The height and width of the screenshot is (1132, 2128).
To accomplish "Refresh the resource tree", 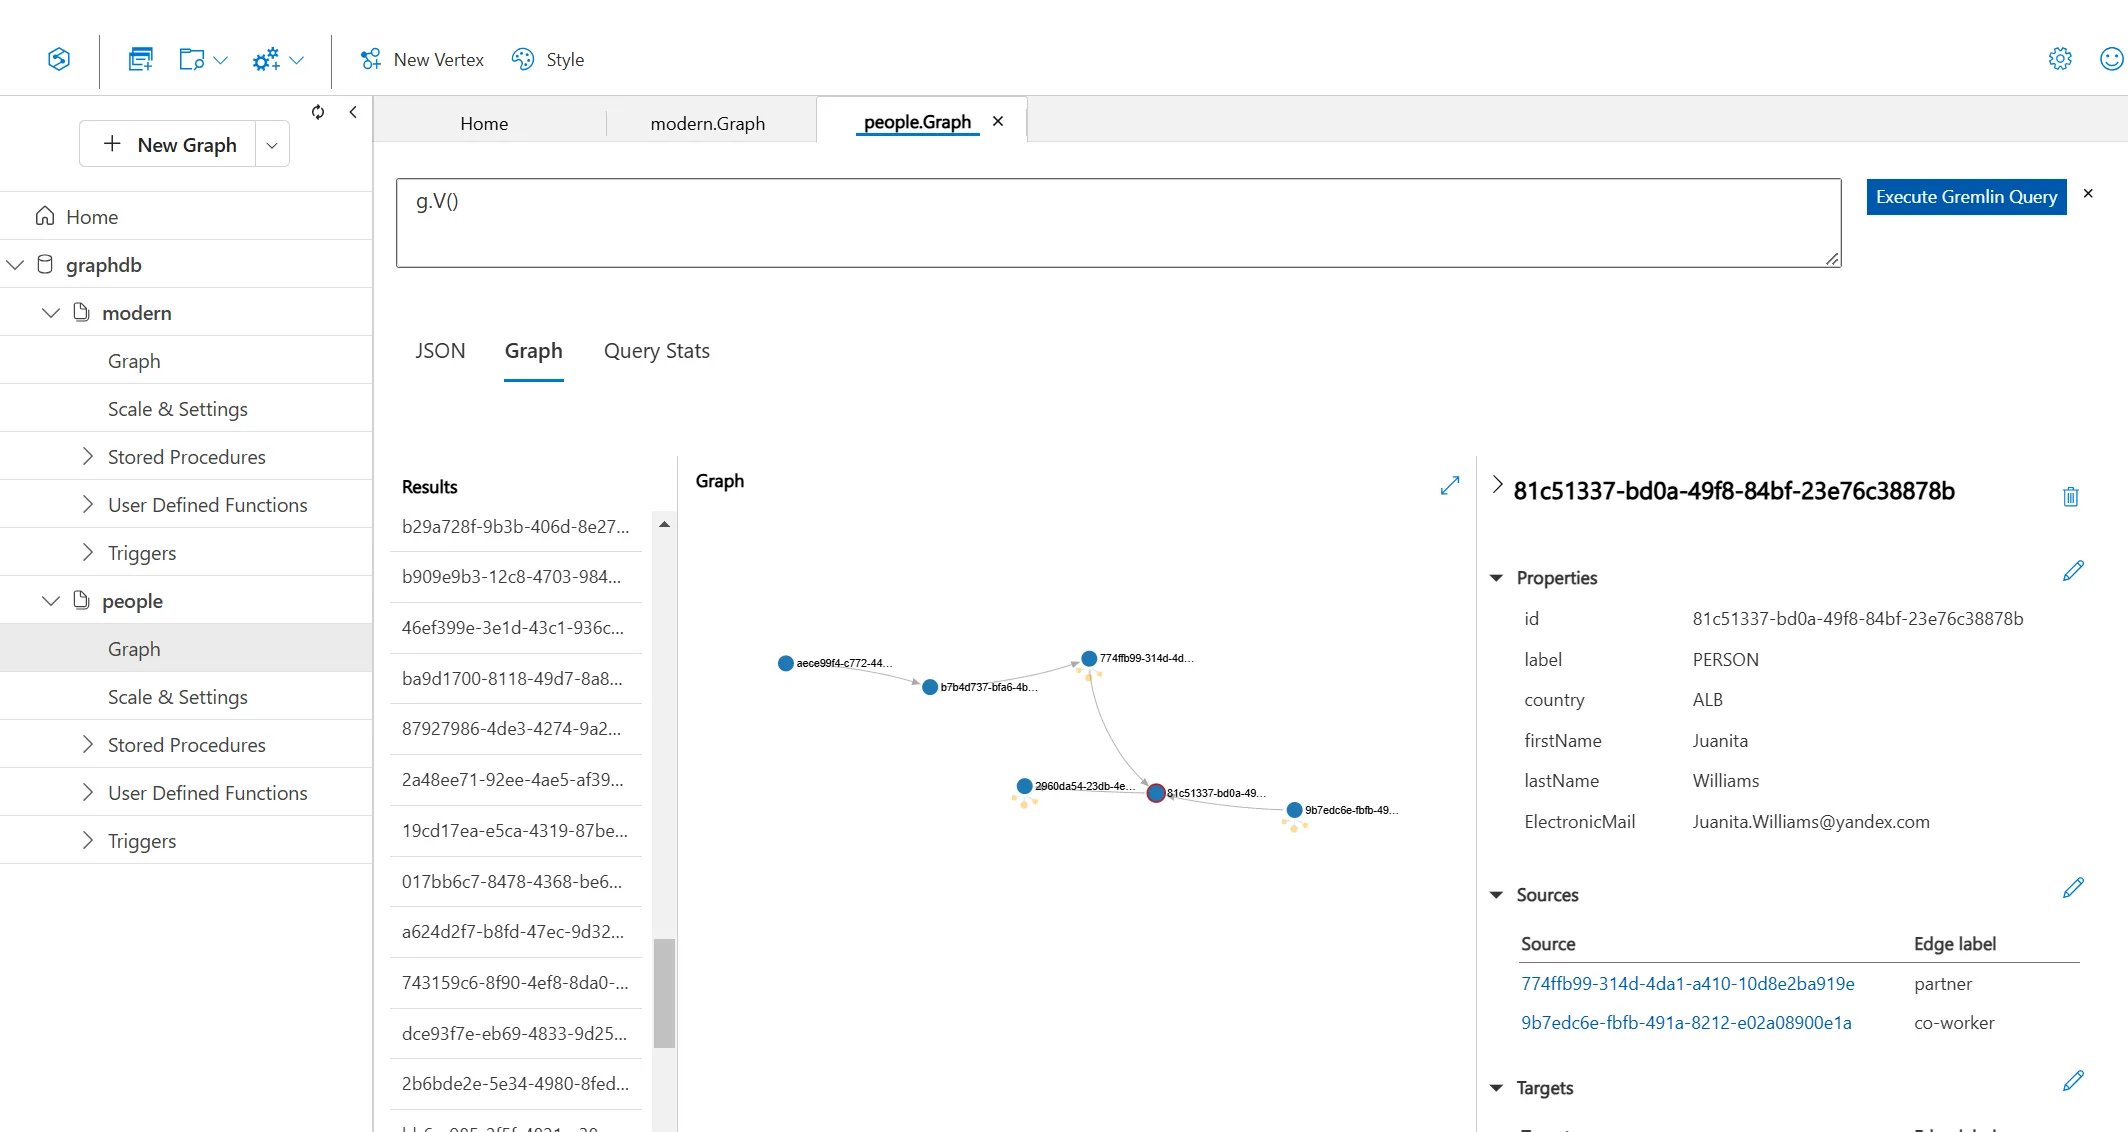I will pyautogui.click(x=318, y=112).
